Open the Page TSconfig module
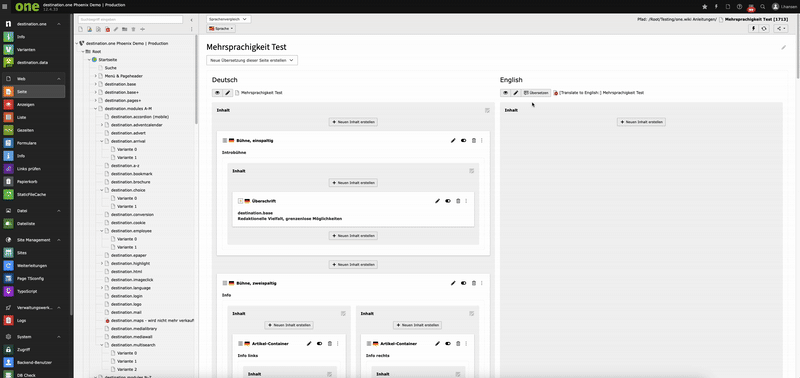Screen dimensions: 800x378 coord(33,279)
